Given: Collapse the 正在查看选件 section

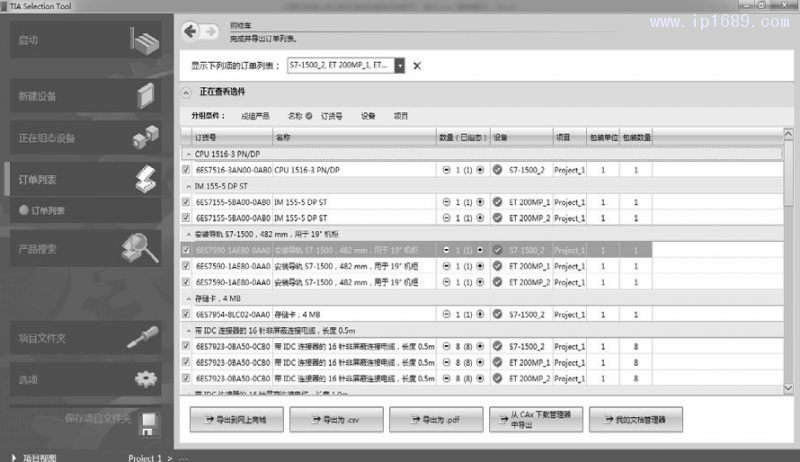Looking at the screenshot, I should [185, 92].
